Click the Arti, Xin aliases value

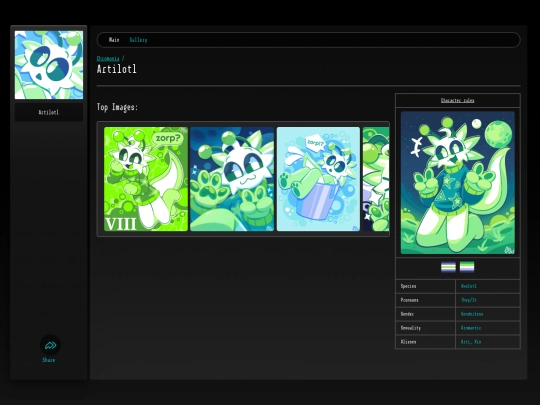pyautogui.click(x=471, y=342)
